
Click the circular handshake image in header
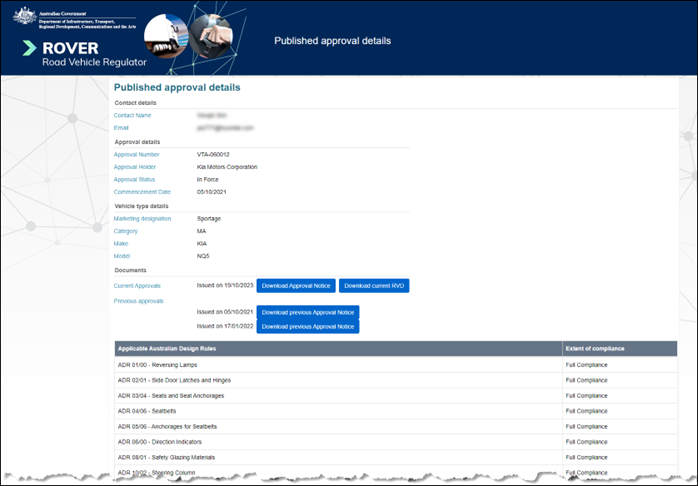click(x=215, y=39)
